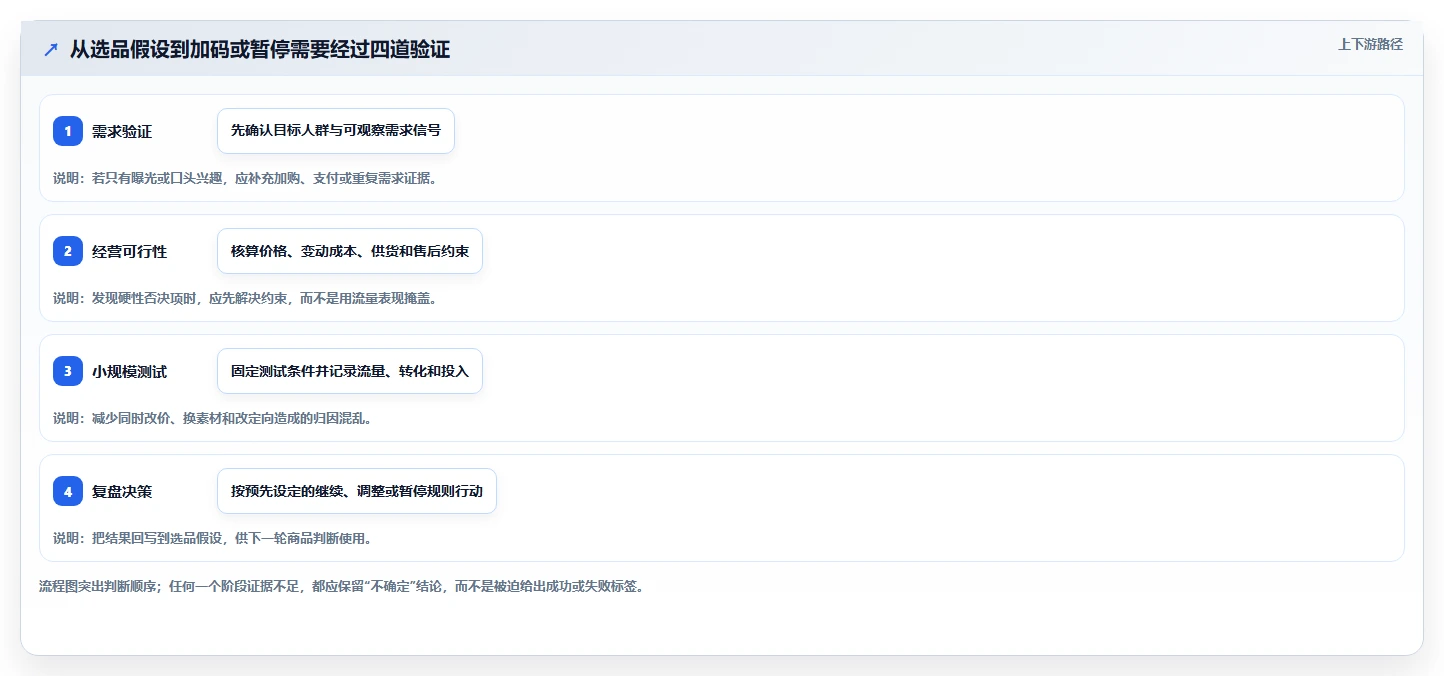Click the note starting 说明：把结果回写到选品假设

213,538
